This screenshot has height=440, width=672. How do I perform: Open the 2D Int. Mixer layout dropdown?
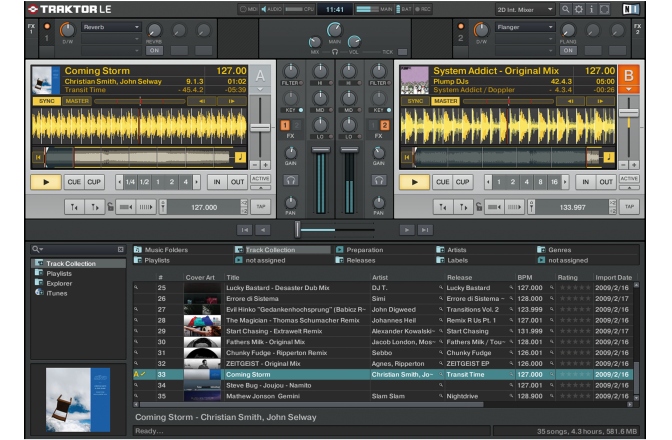click(x=525, y=9)
